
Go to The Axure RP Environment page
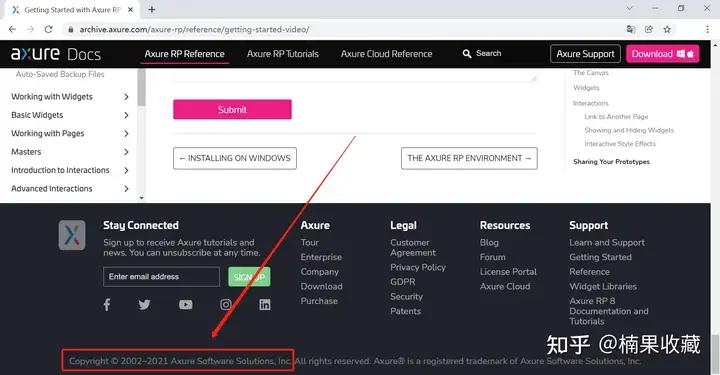click(469, 158)
